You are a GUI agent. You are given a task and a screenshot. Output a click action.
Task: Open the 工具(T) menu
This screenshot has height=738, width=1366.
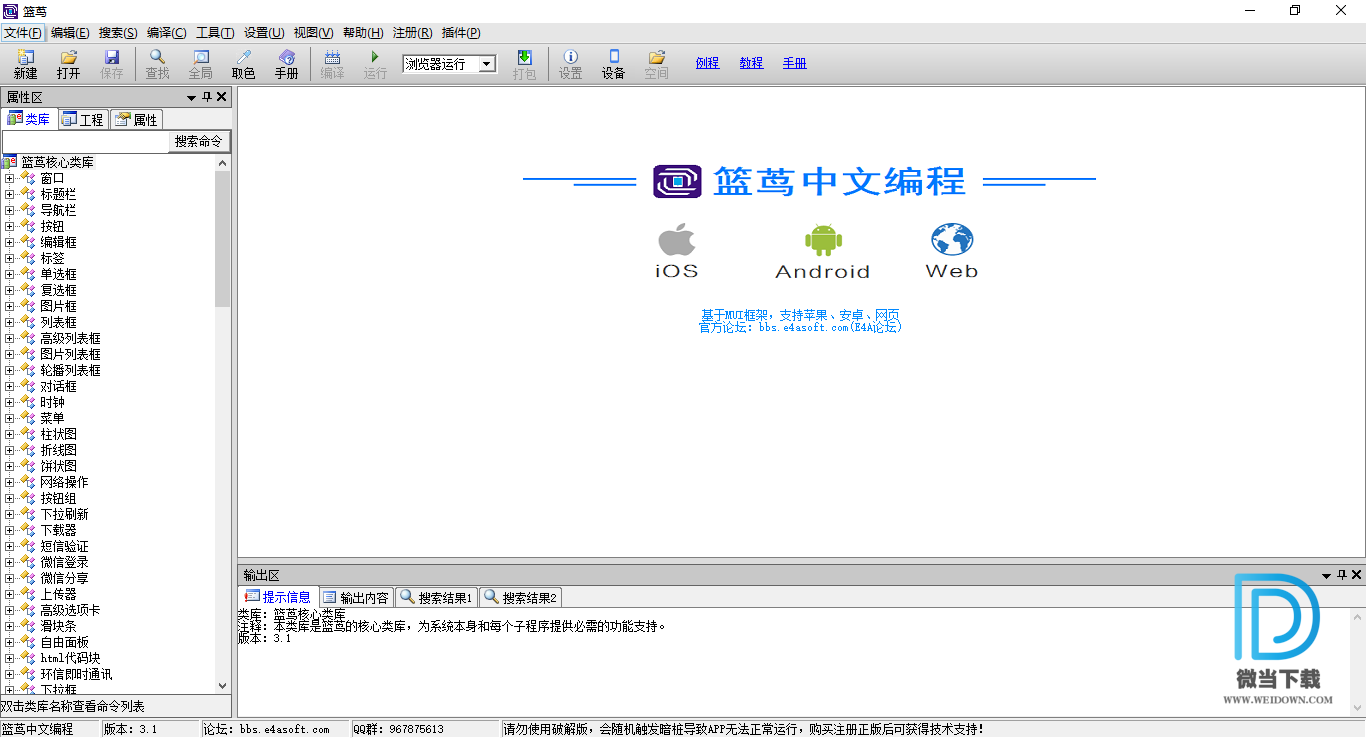point(215,33)
